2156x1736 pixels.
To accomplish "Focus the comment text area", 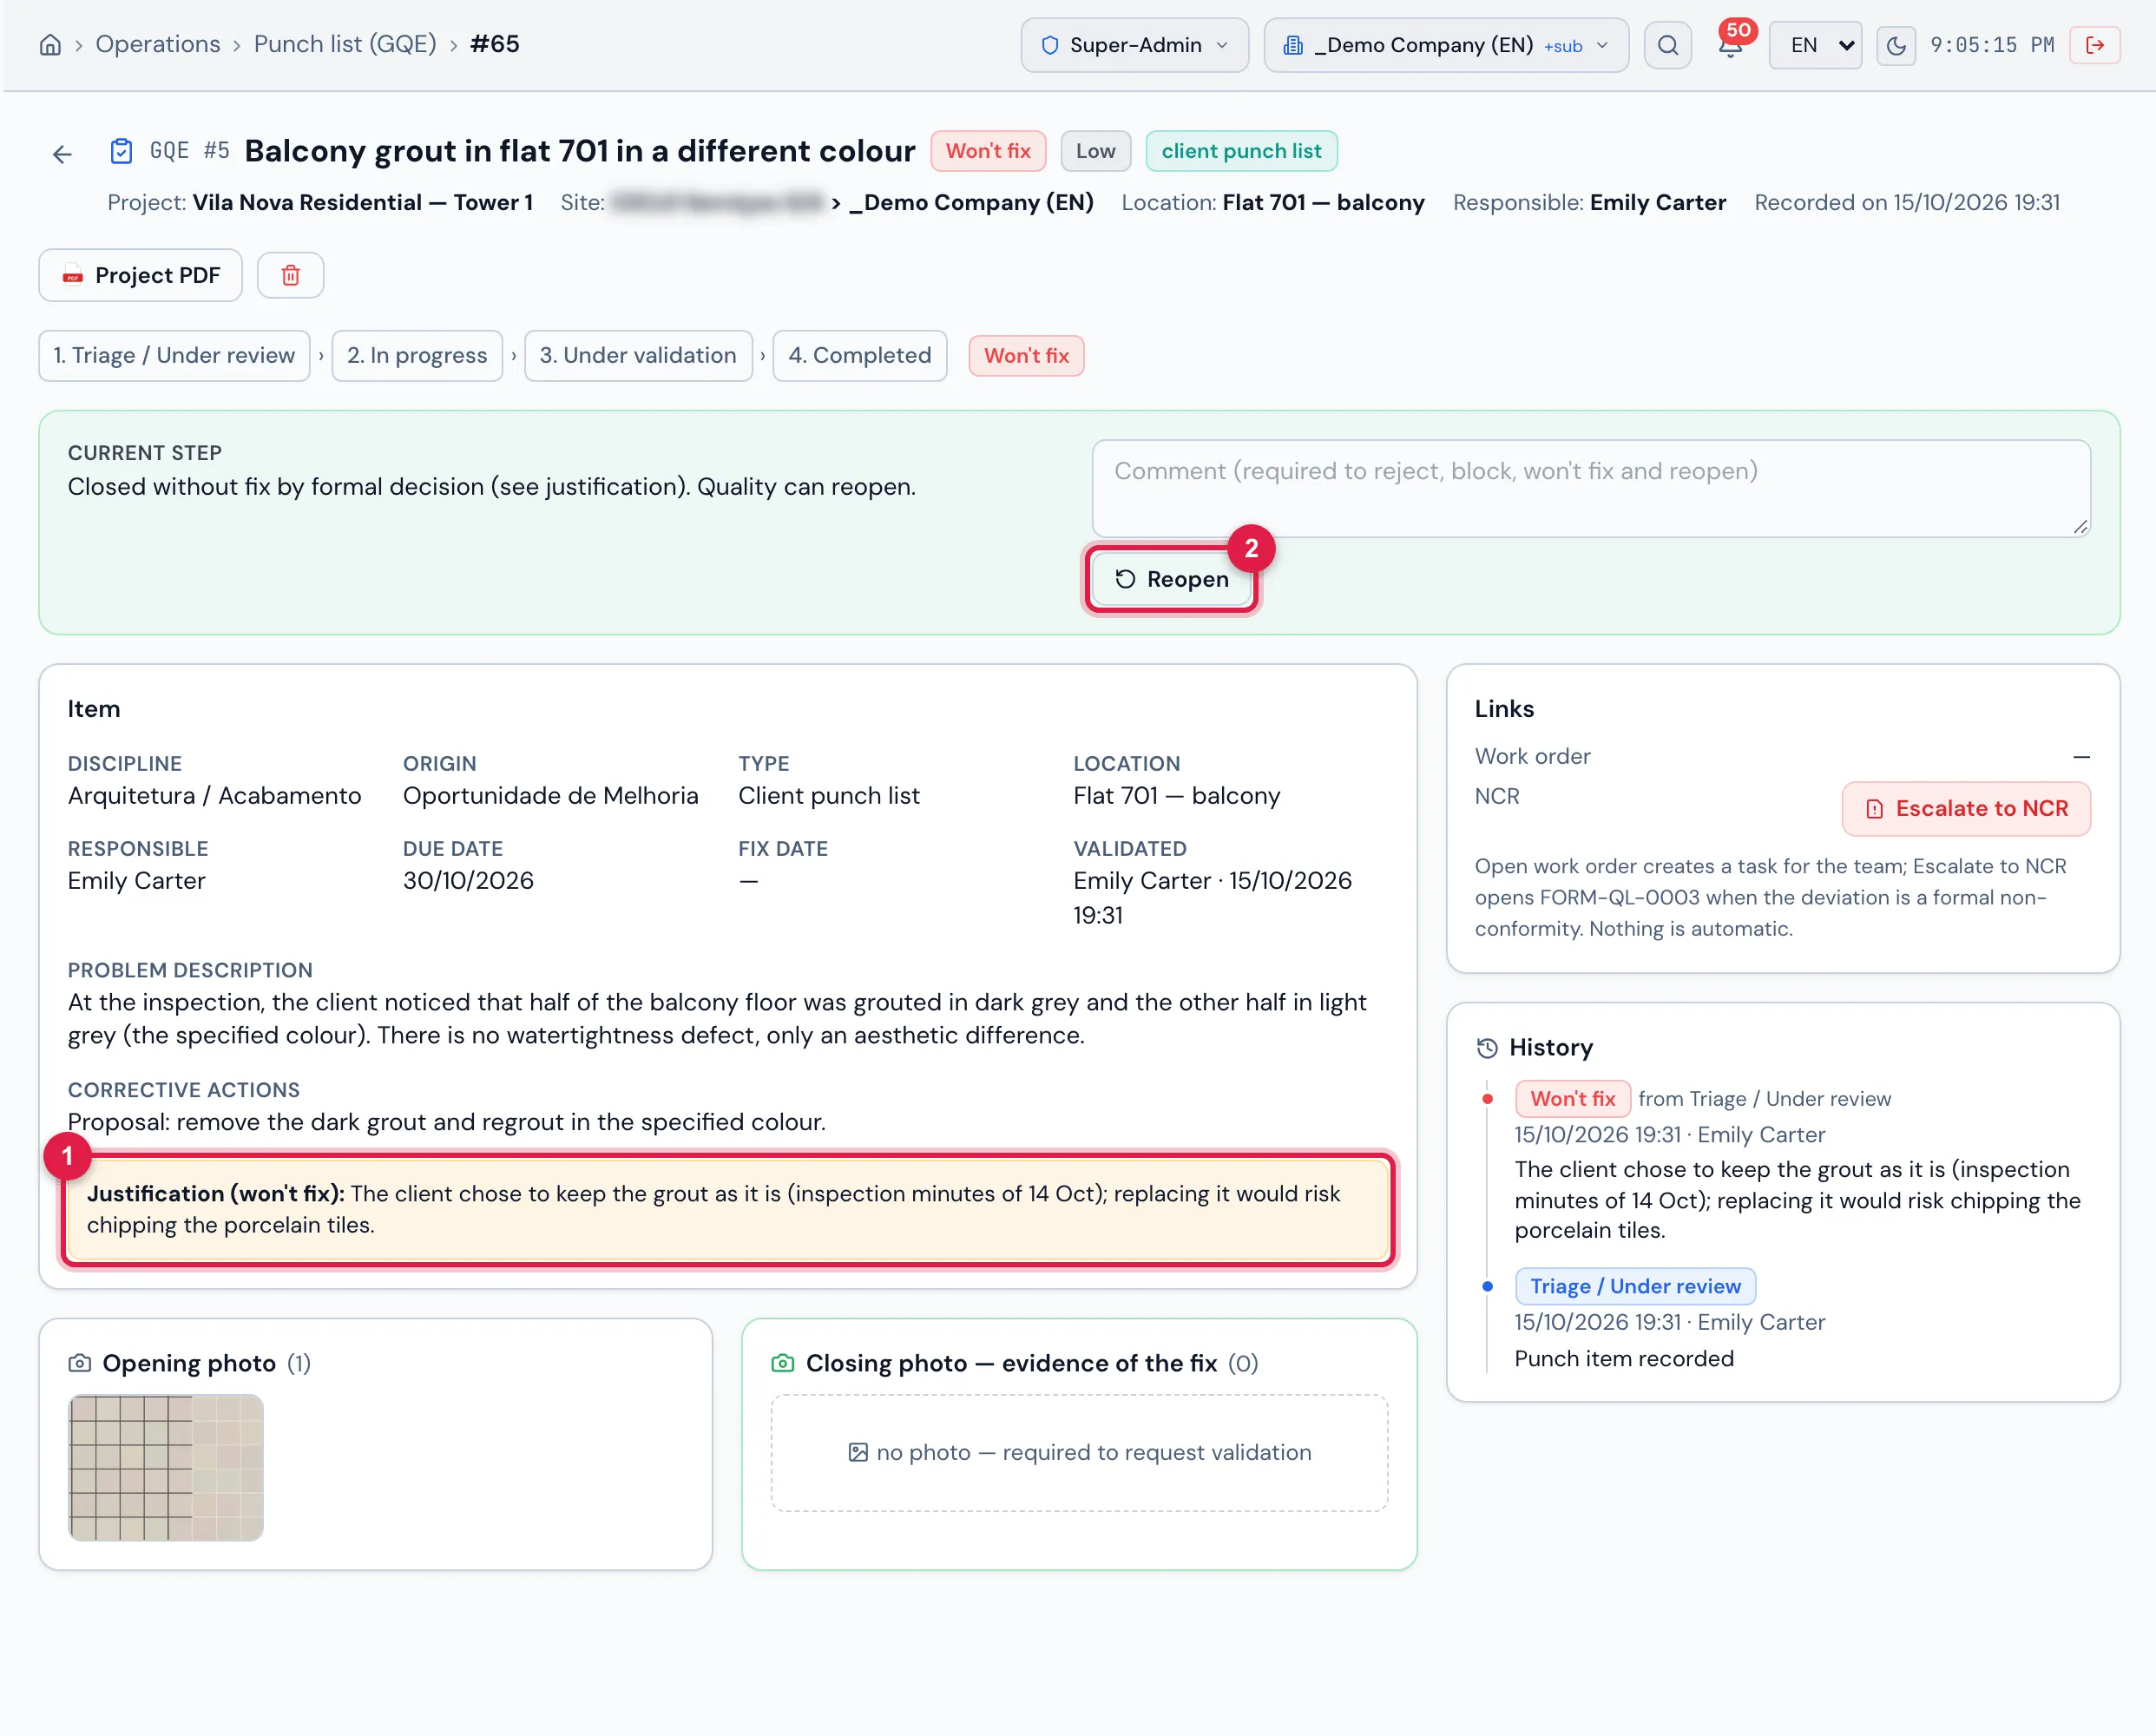I will 1590,488.
